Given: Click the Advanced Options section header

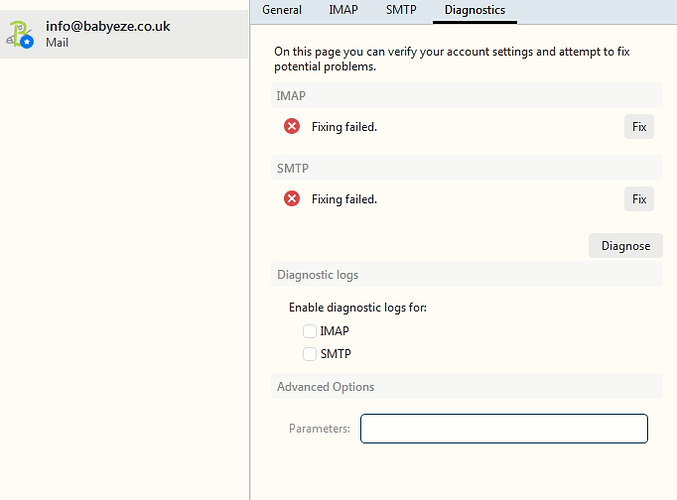Looking at the screenshot, I should (326, 387).
